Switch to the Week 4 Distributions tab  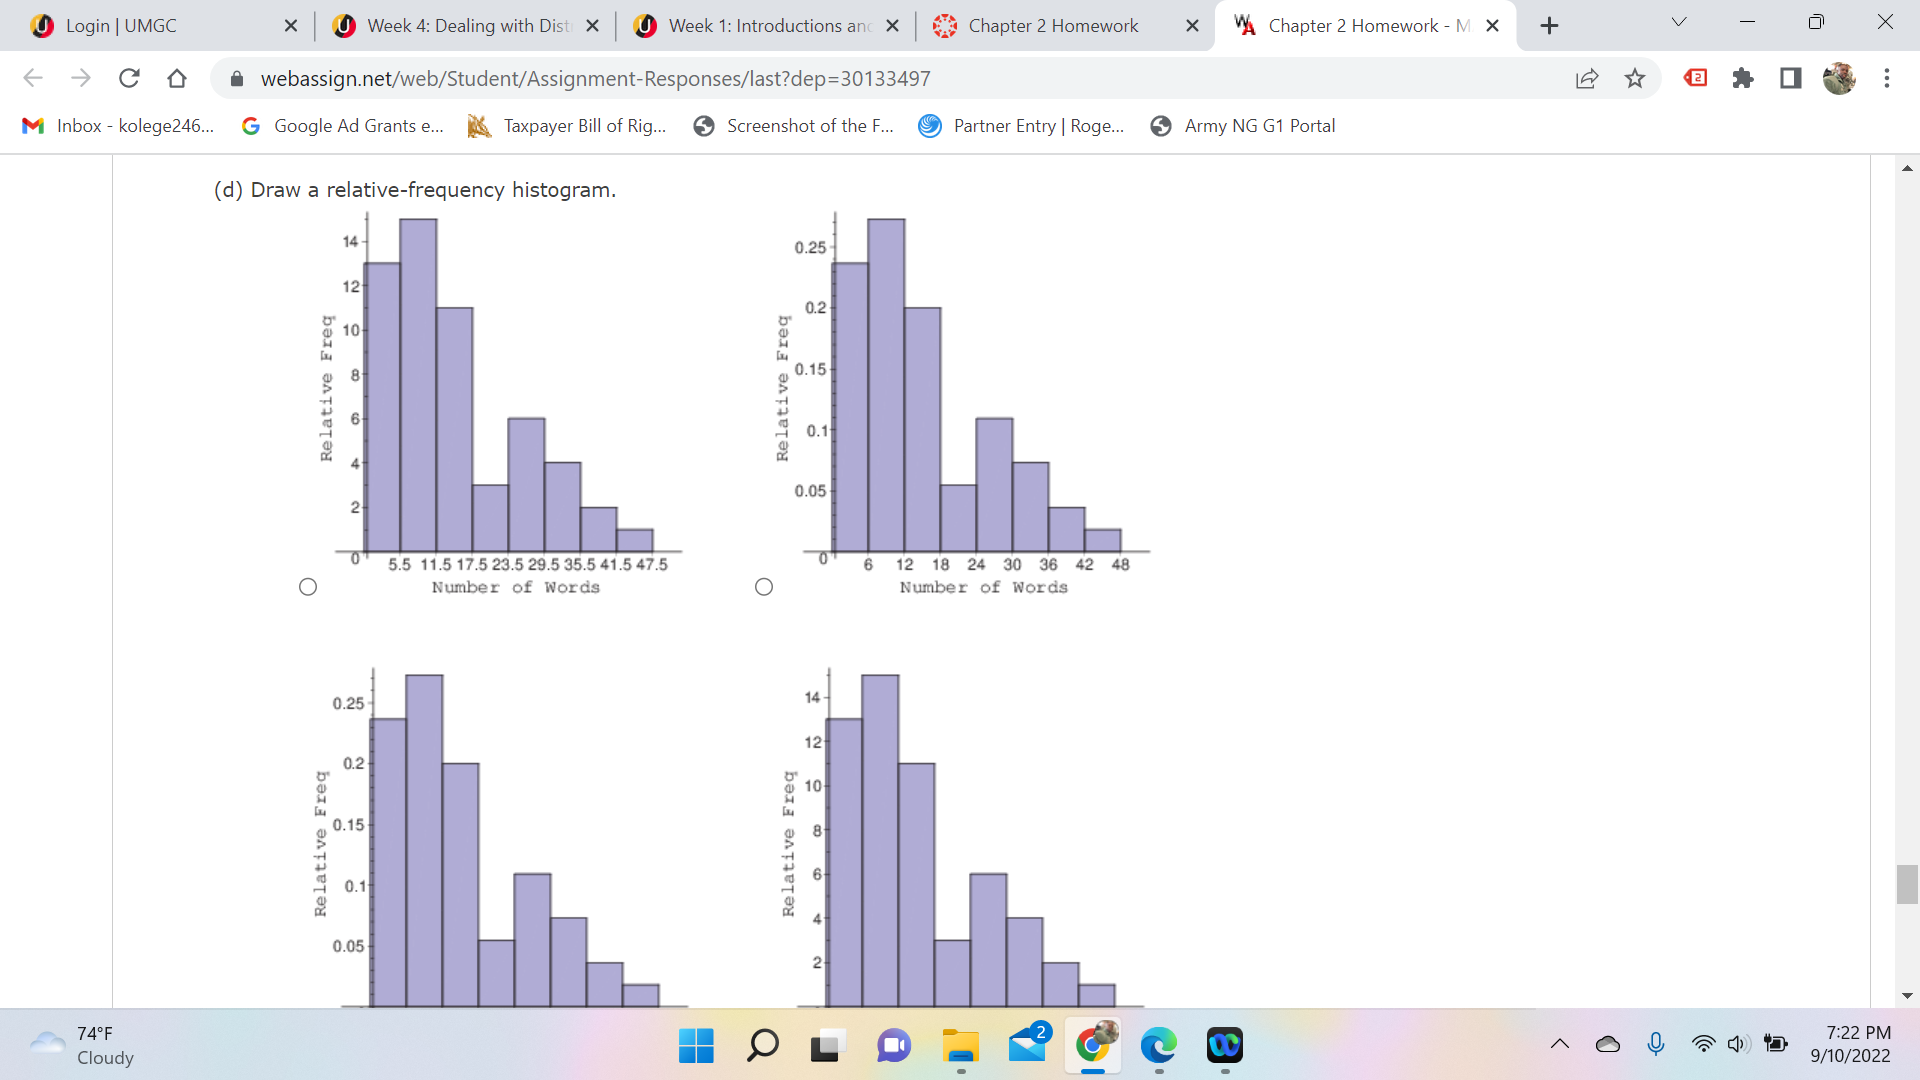click(460, 25)
